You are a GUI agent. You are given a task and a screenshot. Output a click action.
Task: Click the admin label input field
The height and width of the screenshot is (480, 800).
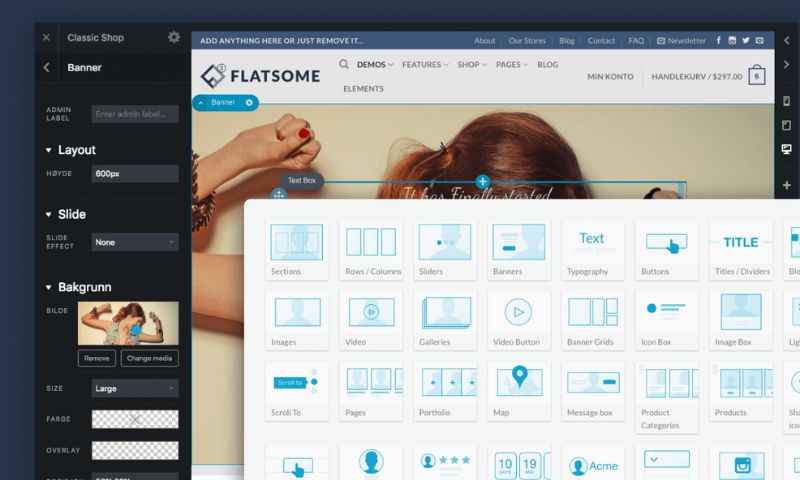coord(134,114)
